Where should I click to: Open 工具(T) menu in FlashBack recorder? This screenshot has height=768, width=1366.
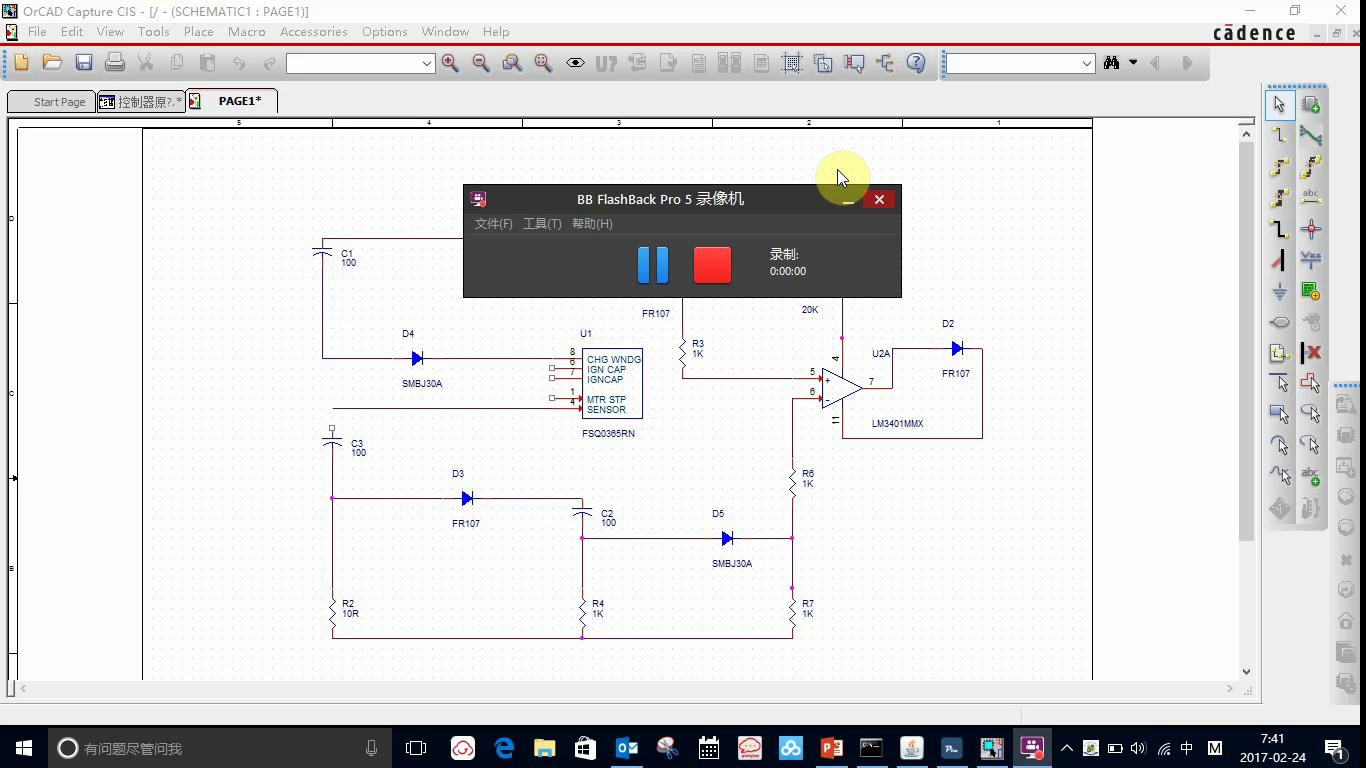pos(542,224)
